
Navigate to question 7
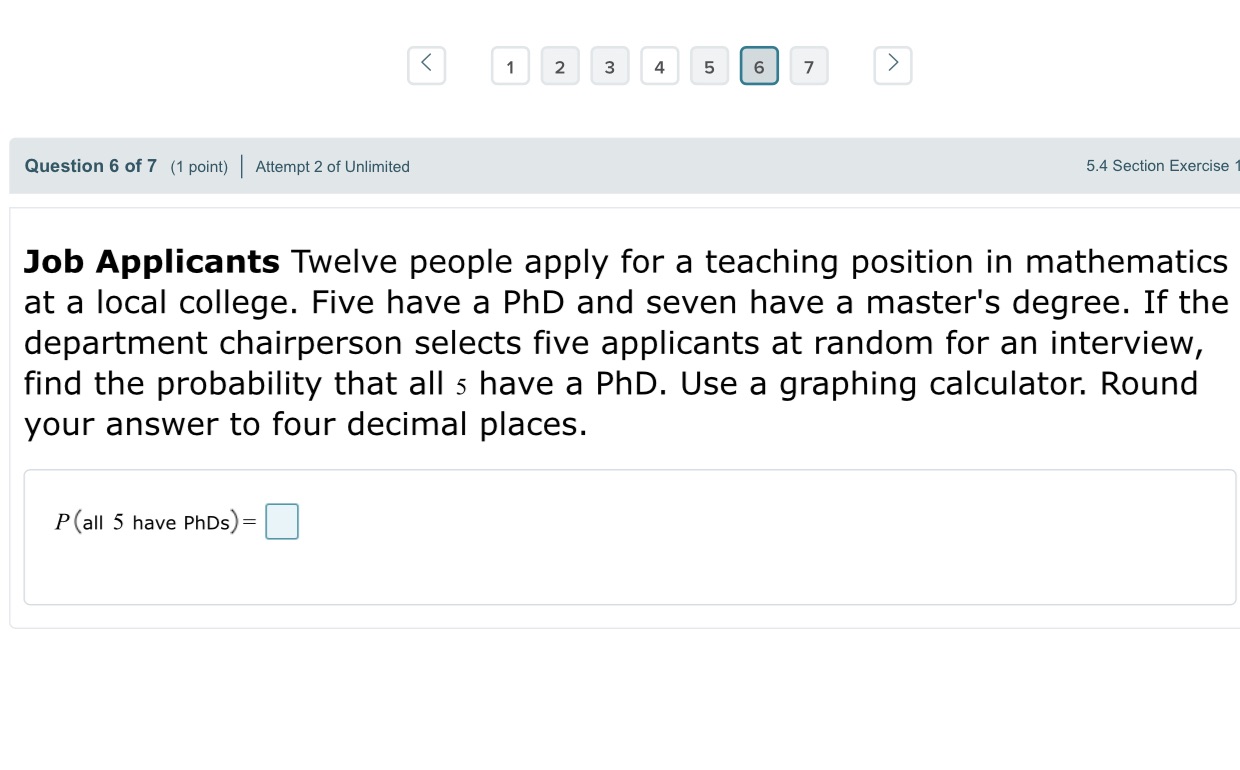click(809, 66)
